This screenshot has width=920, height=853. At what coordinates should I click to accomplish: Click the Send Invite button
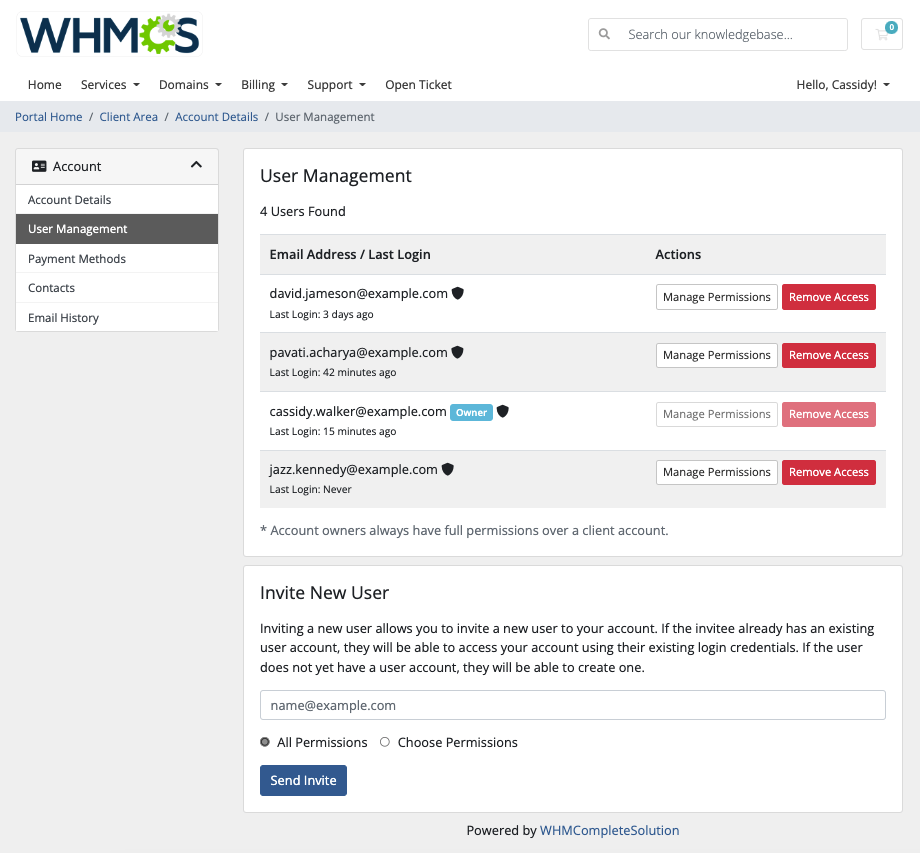(303, 780)
